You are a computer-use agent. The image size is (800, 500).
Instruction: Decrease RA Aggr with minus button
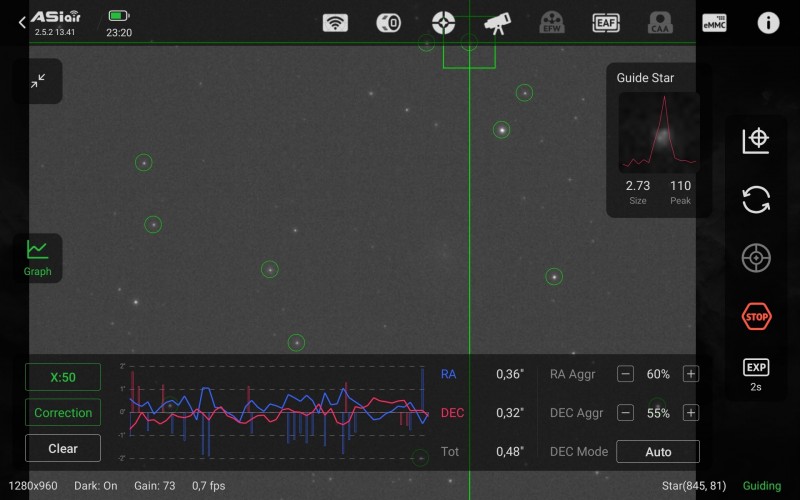coord(626,374)
